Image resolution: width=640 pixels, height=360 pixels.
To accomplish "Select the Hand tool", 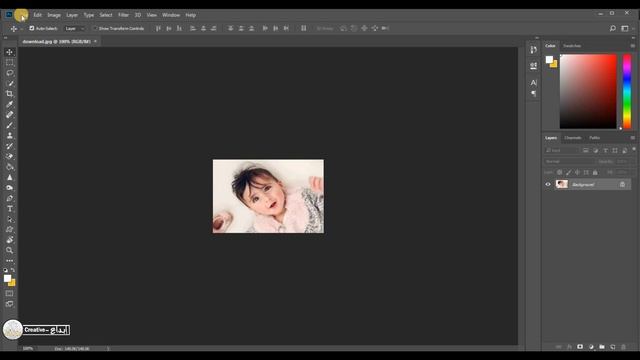I will pos(9,240).
